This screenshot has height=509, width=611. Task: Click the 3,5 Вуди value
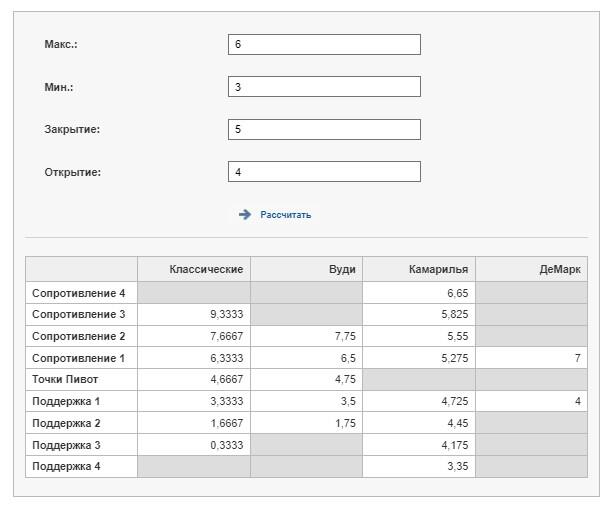coord(348,401)
